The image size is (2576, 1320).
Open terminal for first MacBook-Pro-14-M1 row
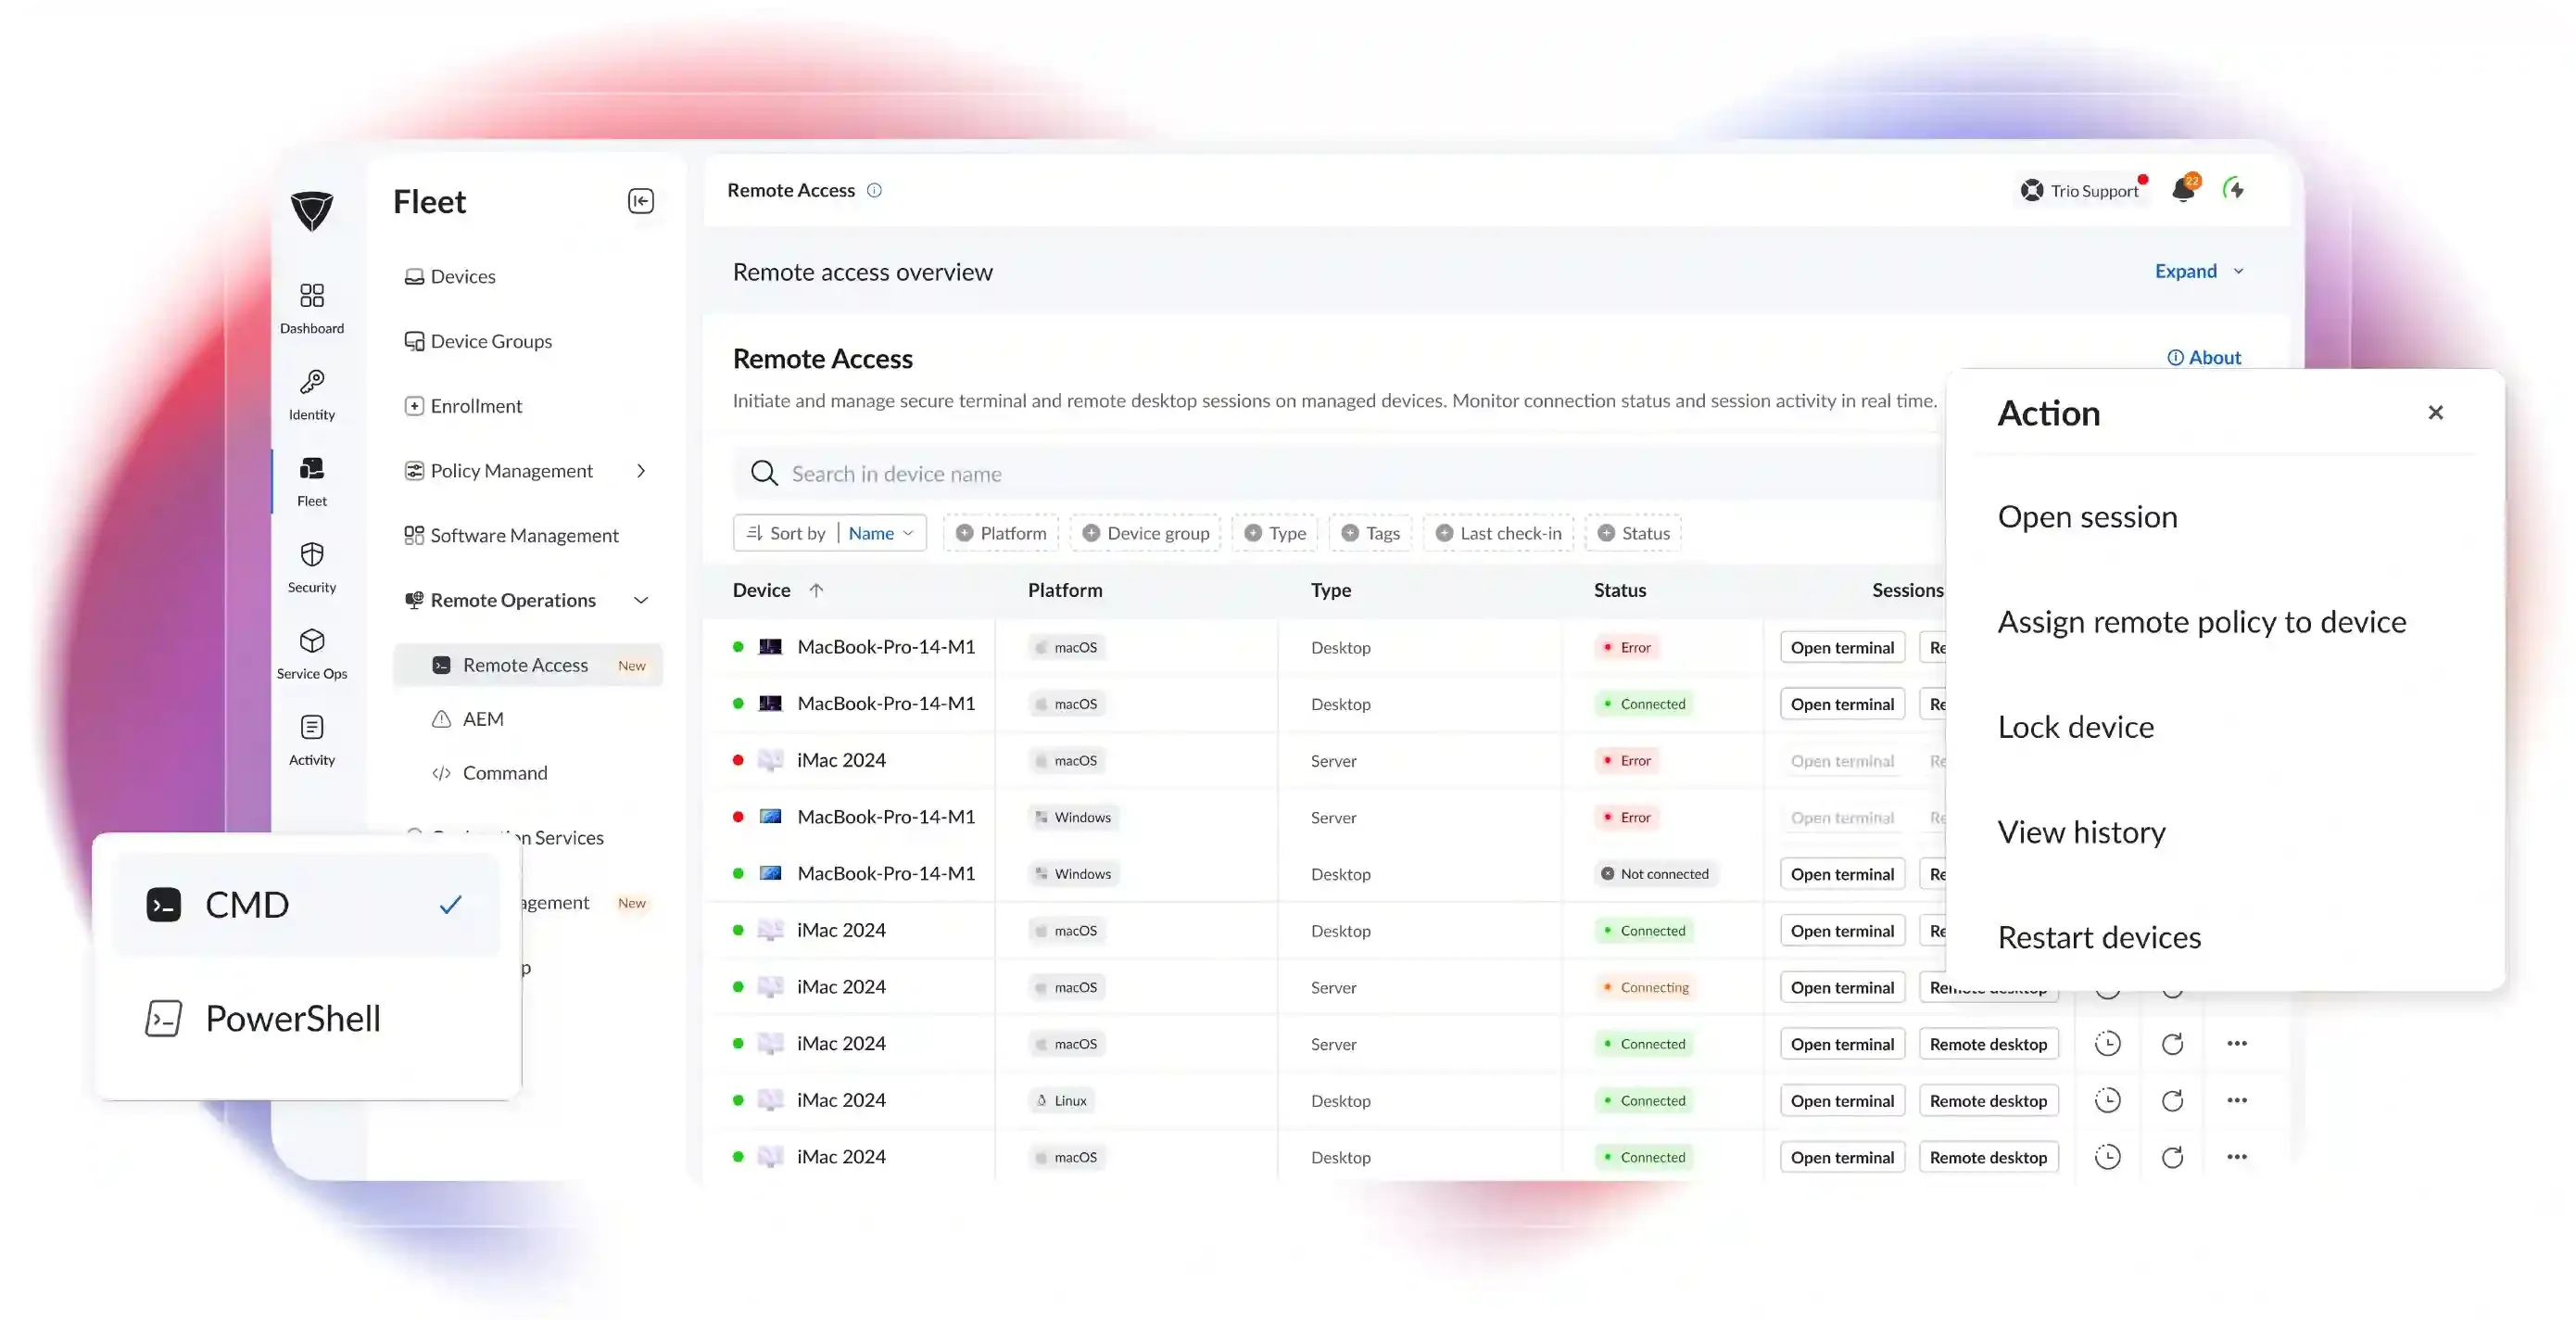click(x=1842, y=647)
